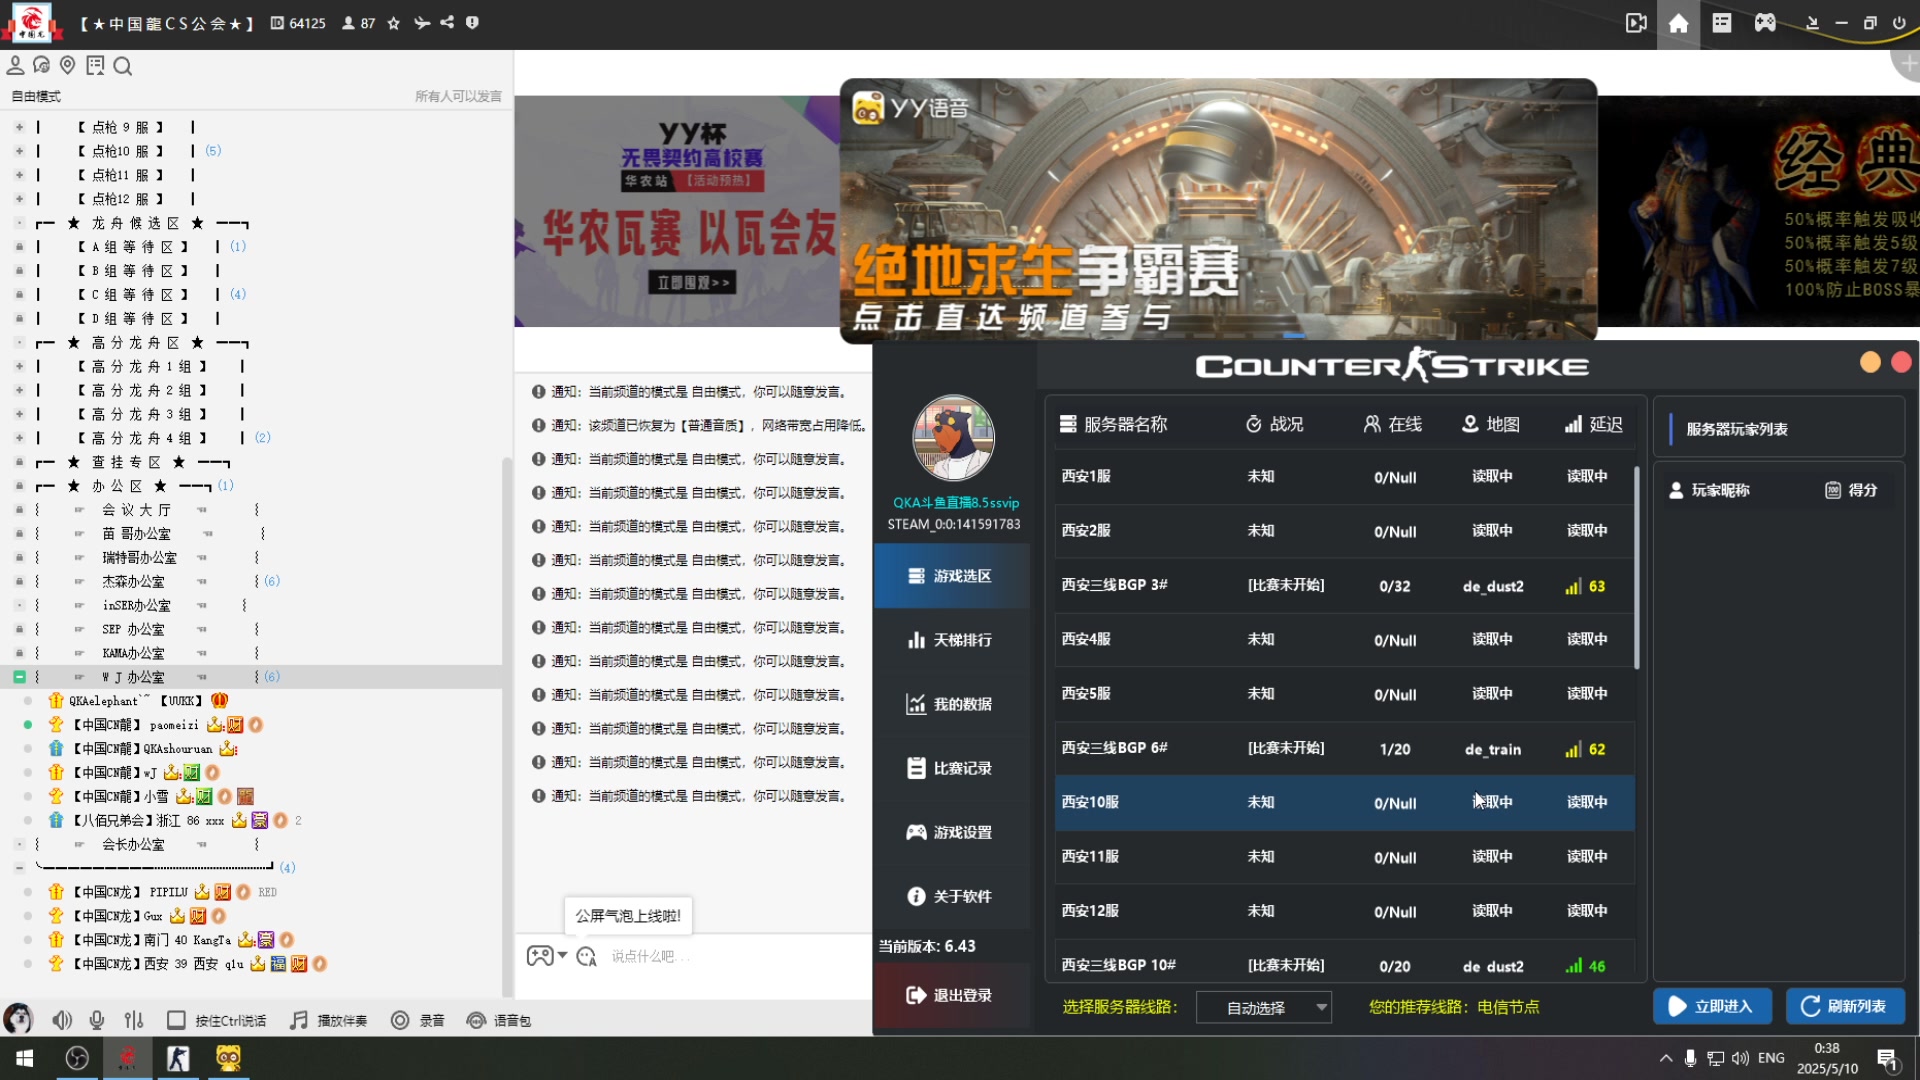Screen dimensions: 1920x1080
Task: Open the 会议大厅 channel
Action: pyautogui.click(x=136, y=510)
